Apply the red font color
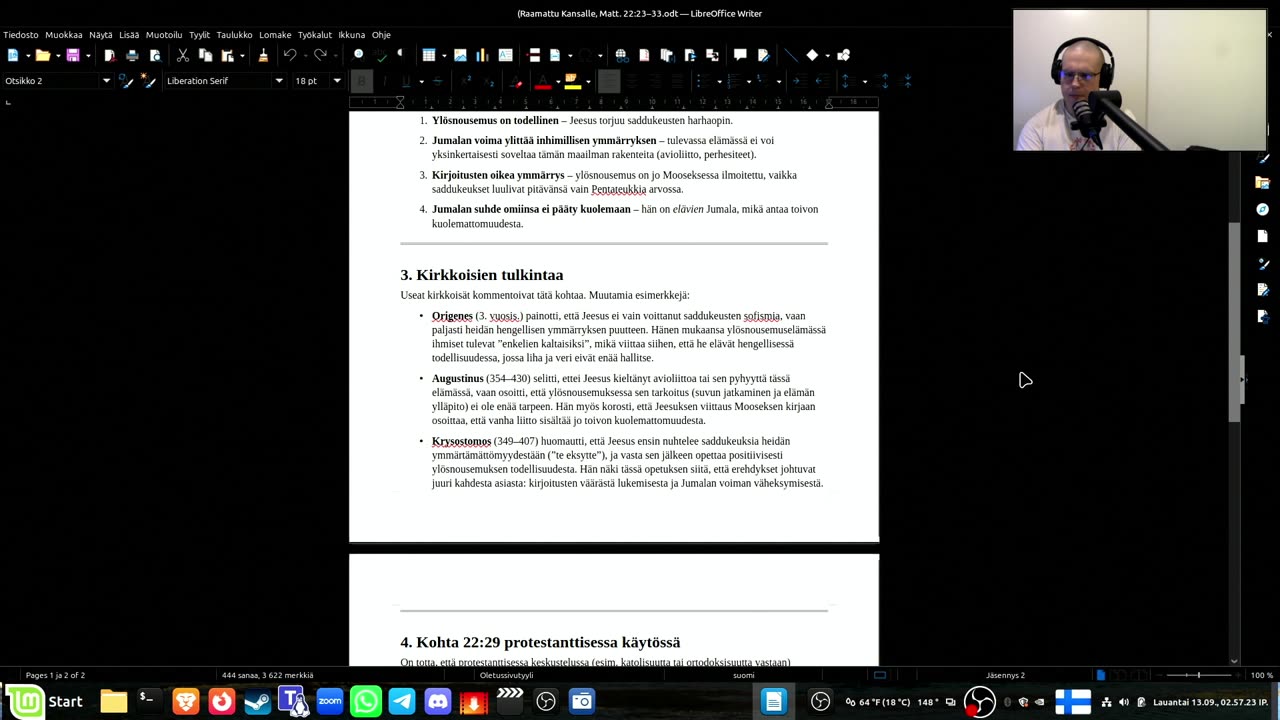The width and height of the screenshot is (1280, 720). click(543, 81)
